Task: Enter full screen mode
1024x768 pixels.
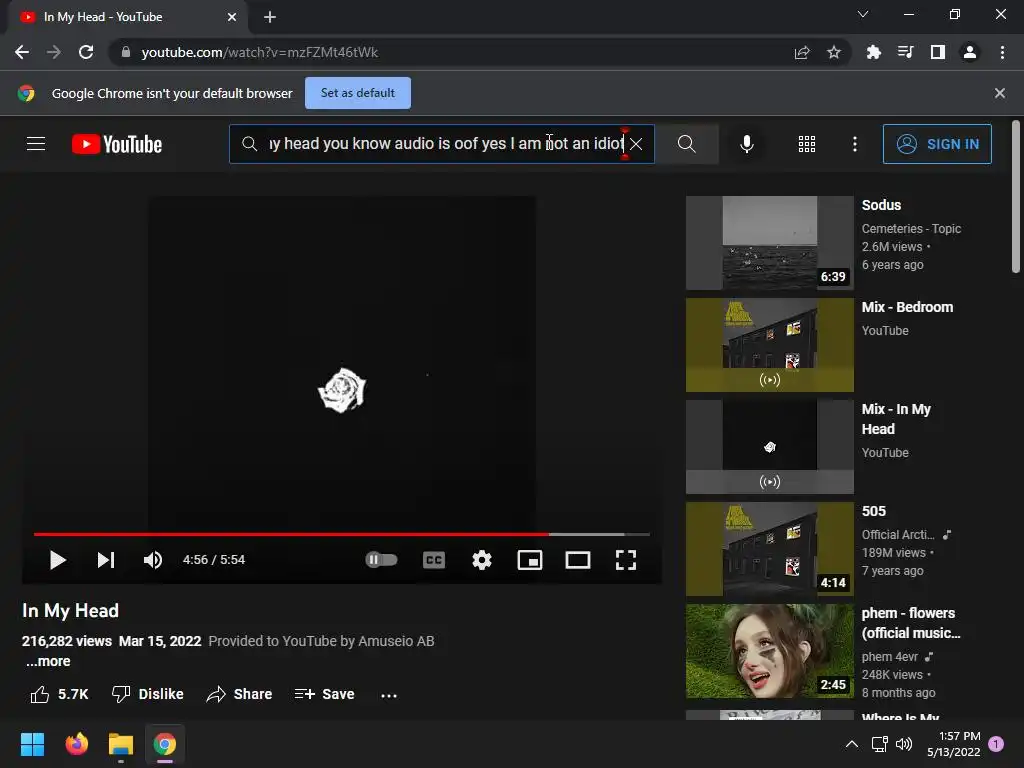Action: click(x=626, y=560)
